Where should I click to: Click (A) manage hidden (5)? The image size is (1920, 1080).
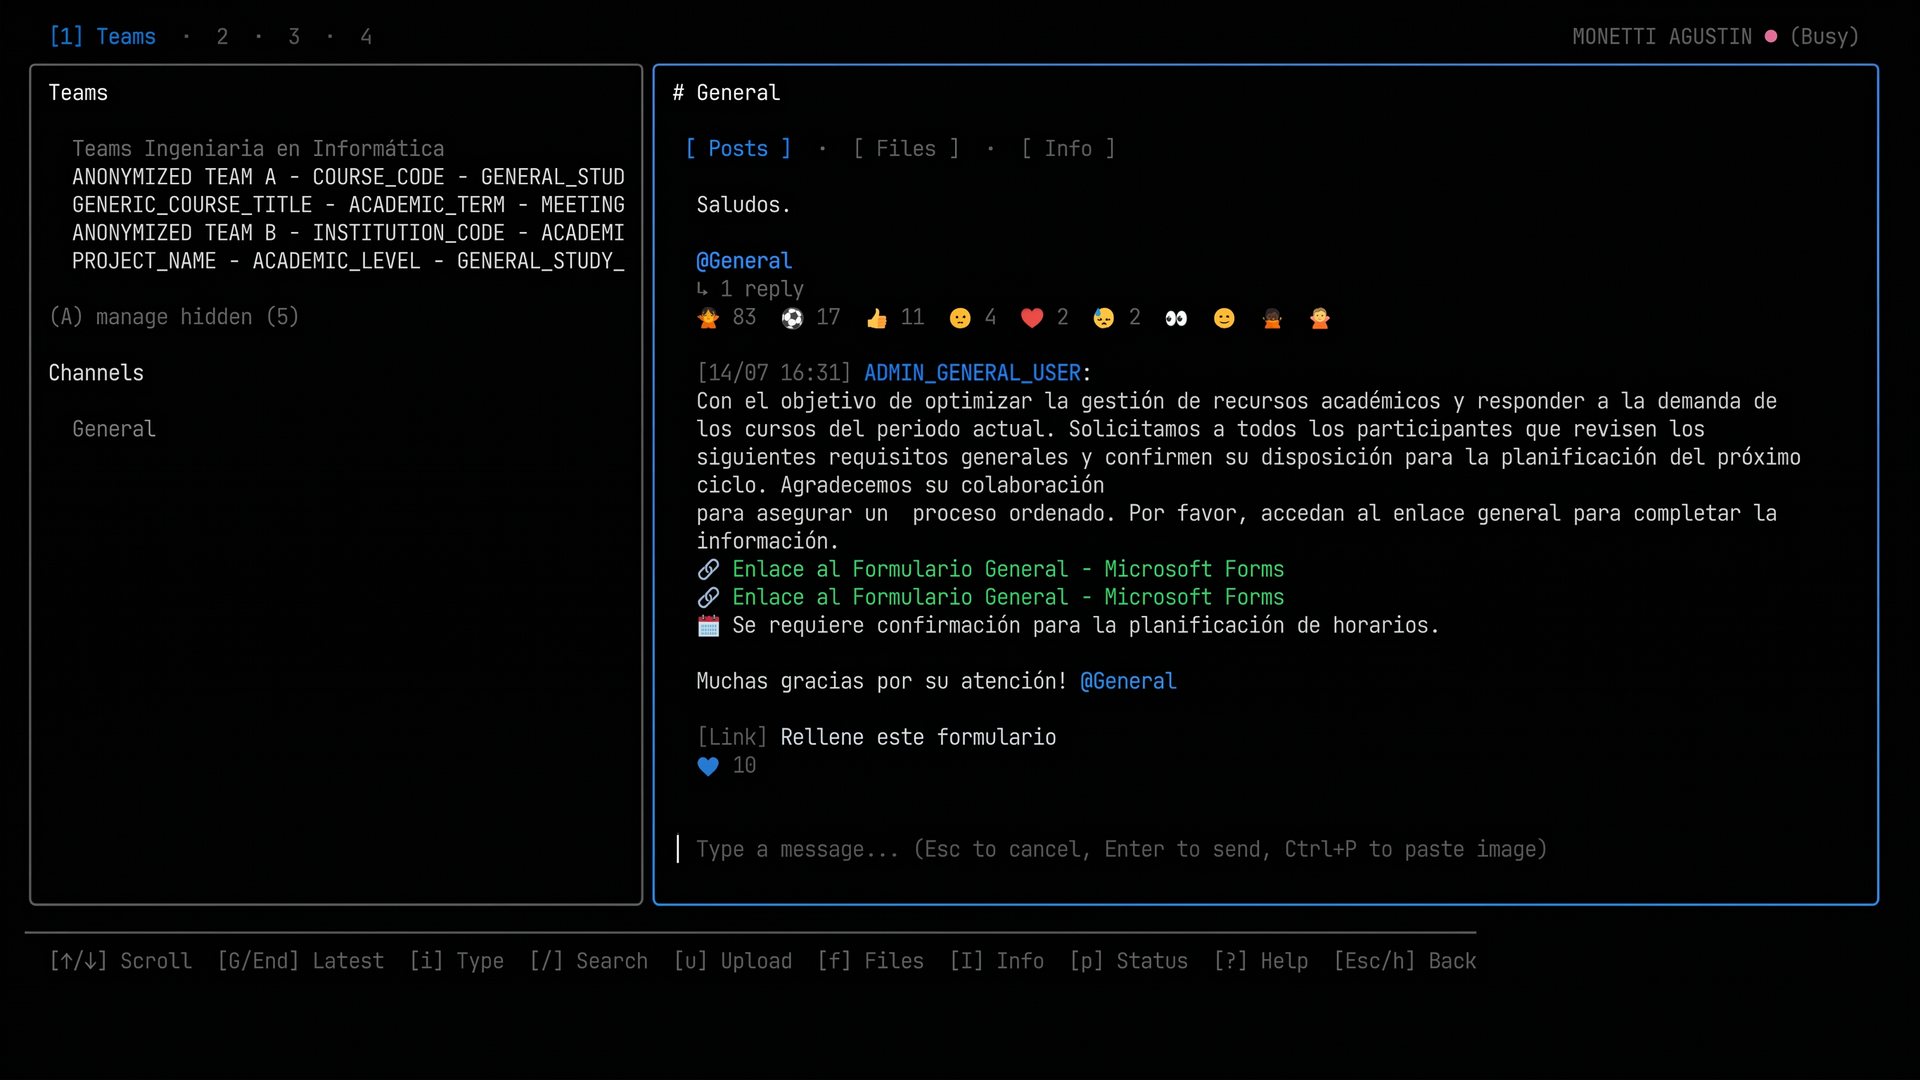pos(174,317)
